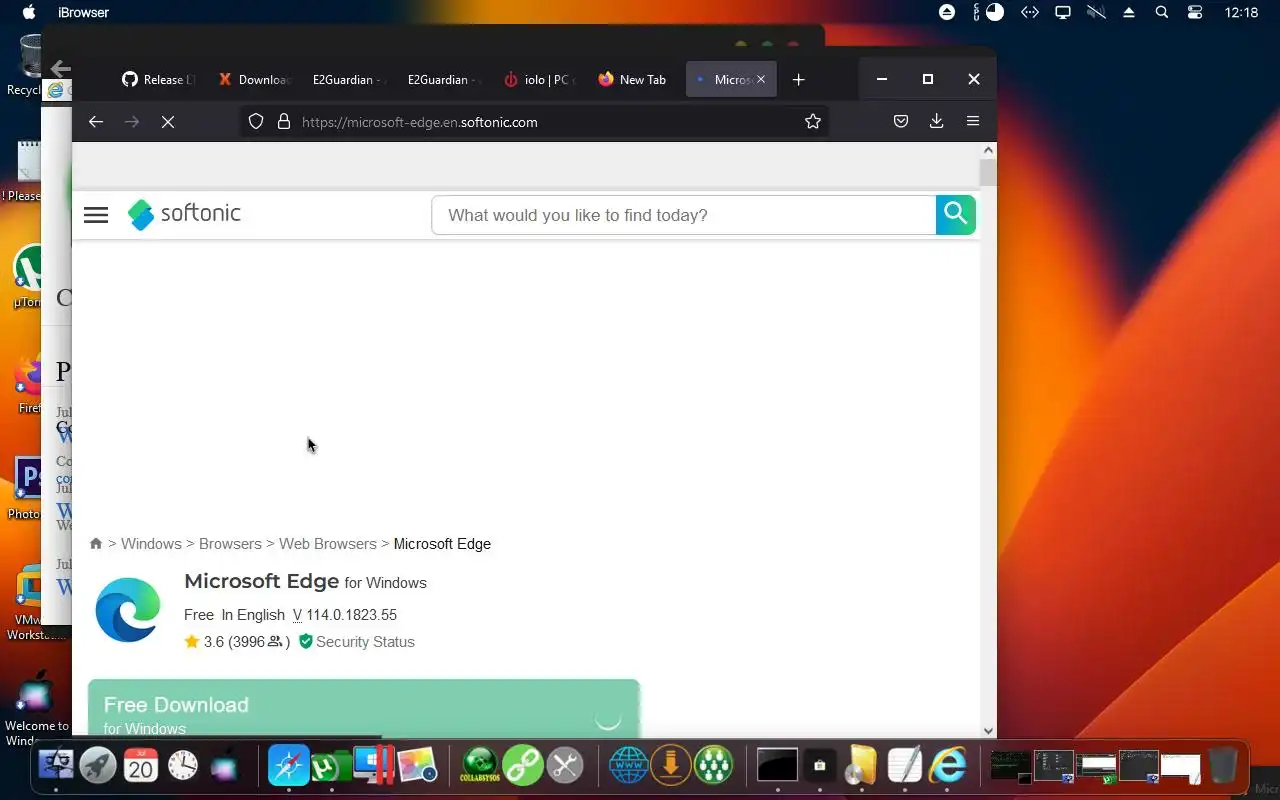Switch to the 'iolo | PC' tab
This screenshot has height=800, width=1280.
(538, 80)
